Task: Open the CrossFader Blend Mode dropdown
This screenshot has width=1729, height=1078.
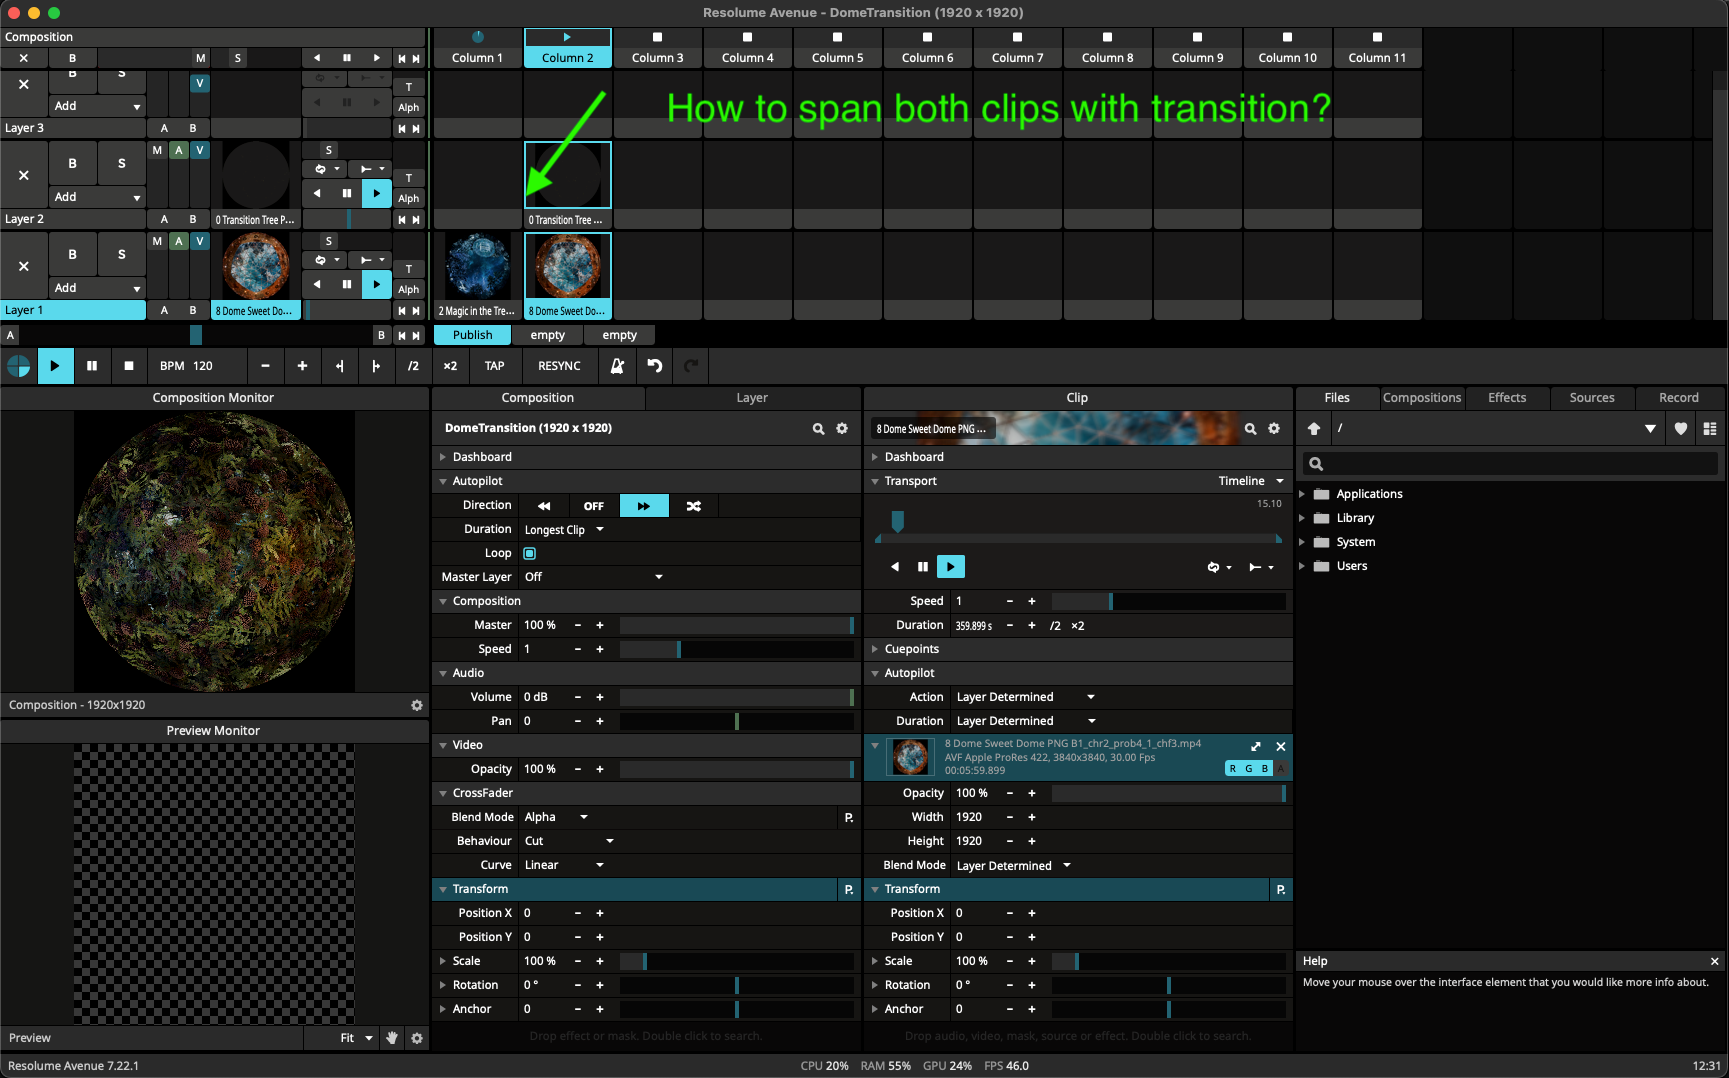Action: pos(556,817)
